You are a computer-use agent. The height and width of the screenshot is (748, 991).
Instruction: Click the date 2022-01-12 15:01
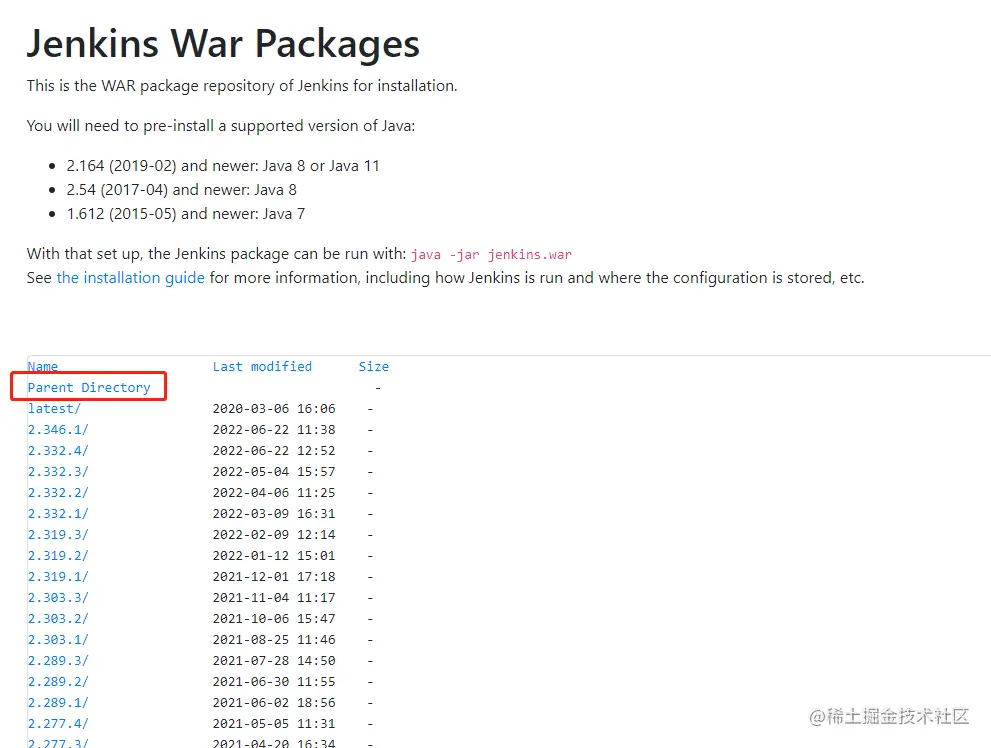click(x=274, y=555)
